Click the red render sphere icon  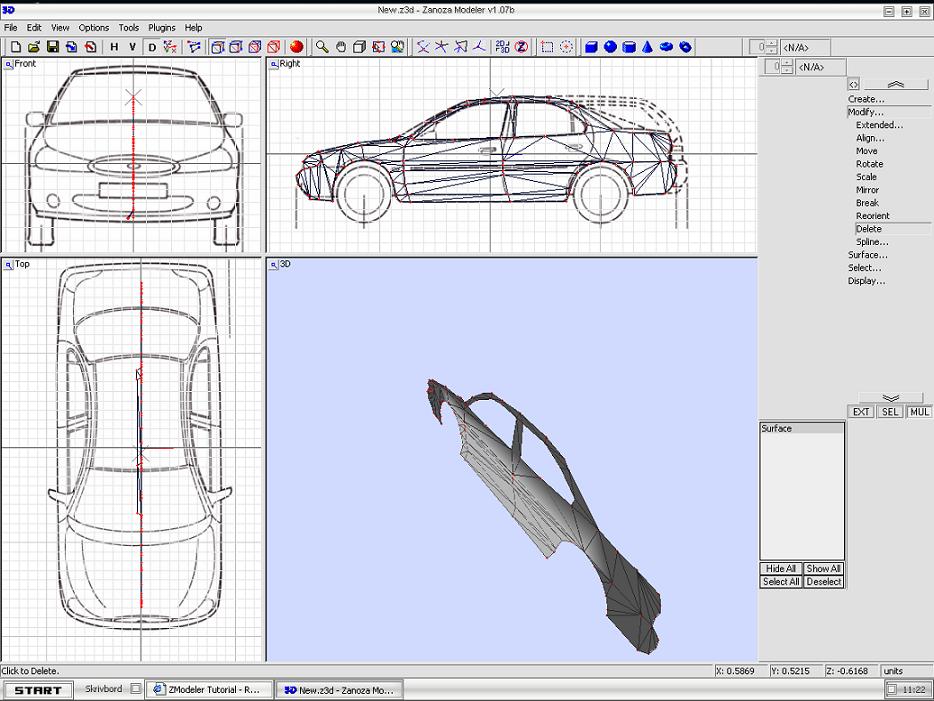point(296,47)
